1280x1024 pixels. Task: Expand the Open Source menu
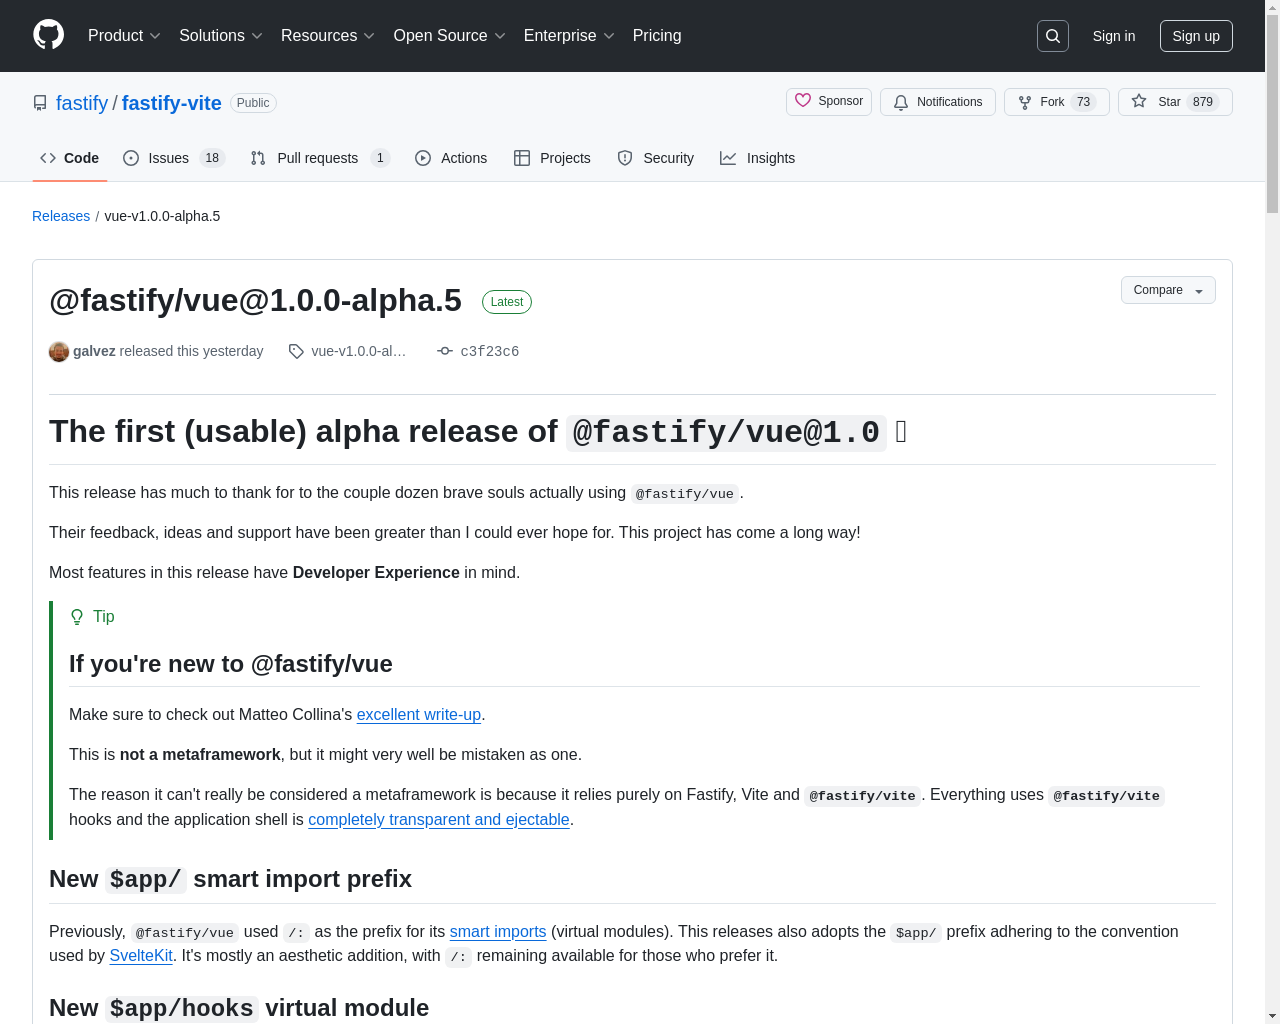pyautogui.click(x=450, y=36)
